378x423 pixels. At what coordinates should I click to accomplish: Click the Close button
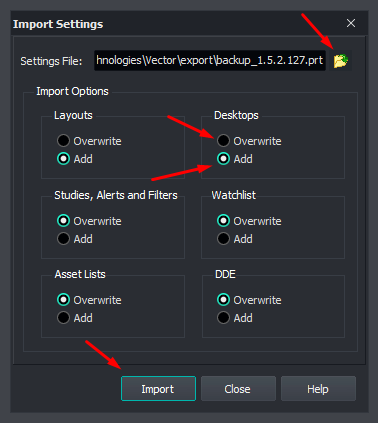point(238,389)
